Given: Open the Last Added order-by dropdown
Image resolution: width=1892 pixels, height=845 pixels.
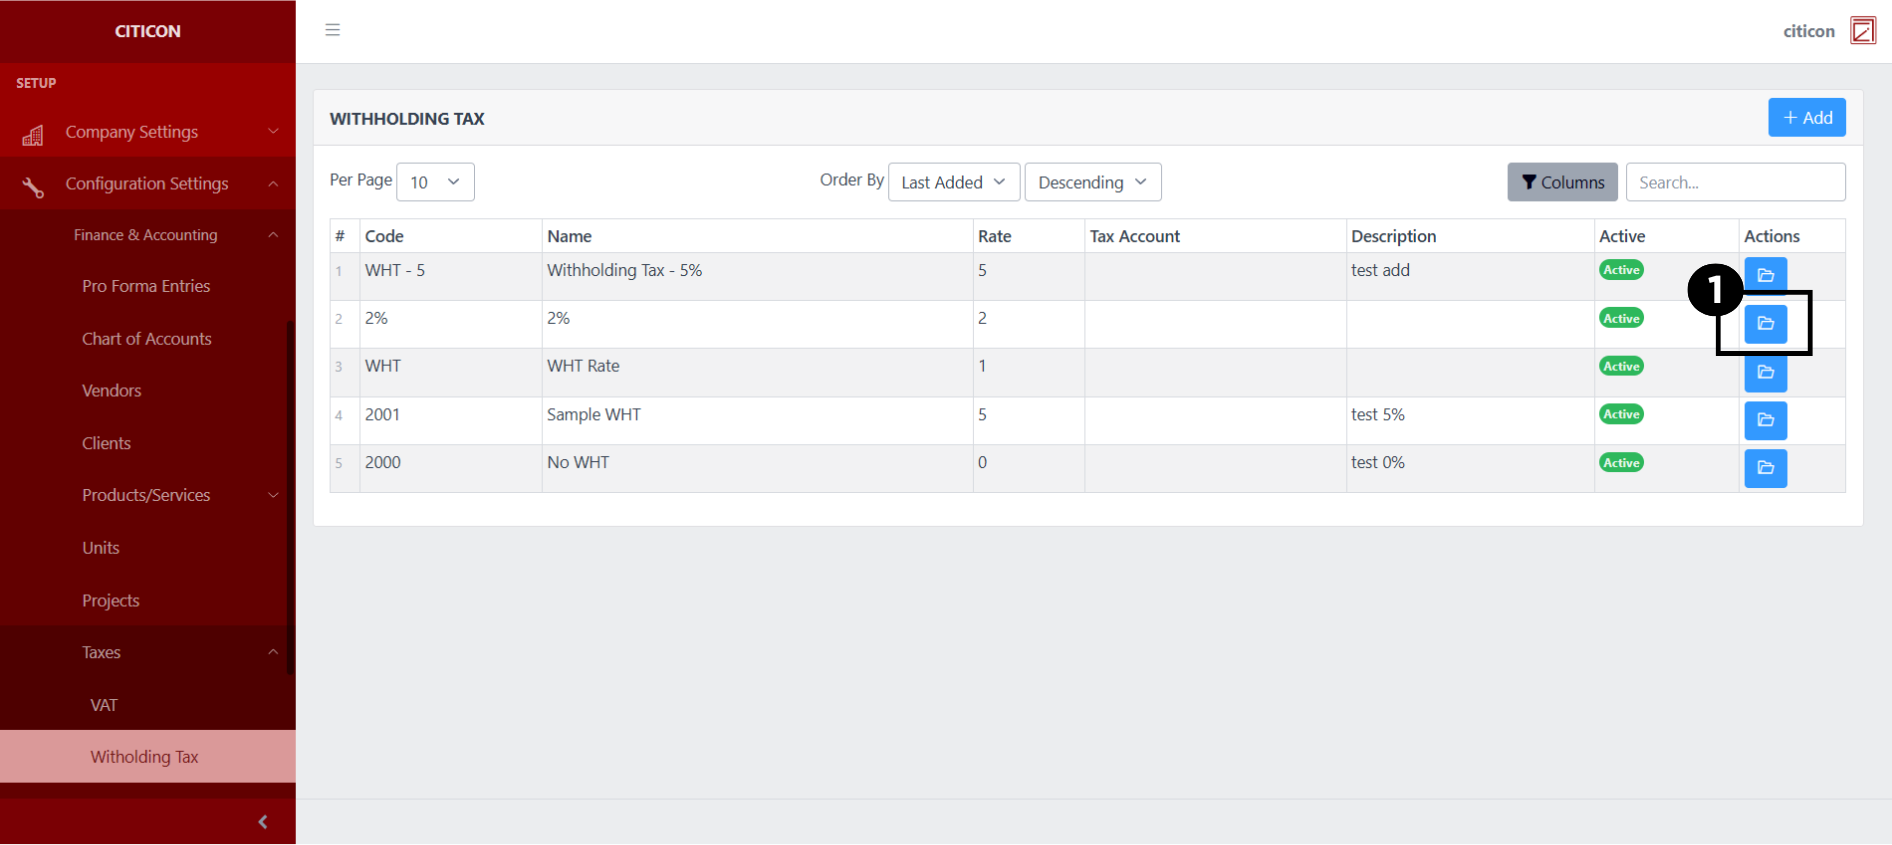Looking at the screenshot, I should (953, 182).
